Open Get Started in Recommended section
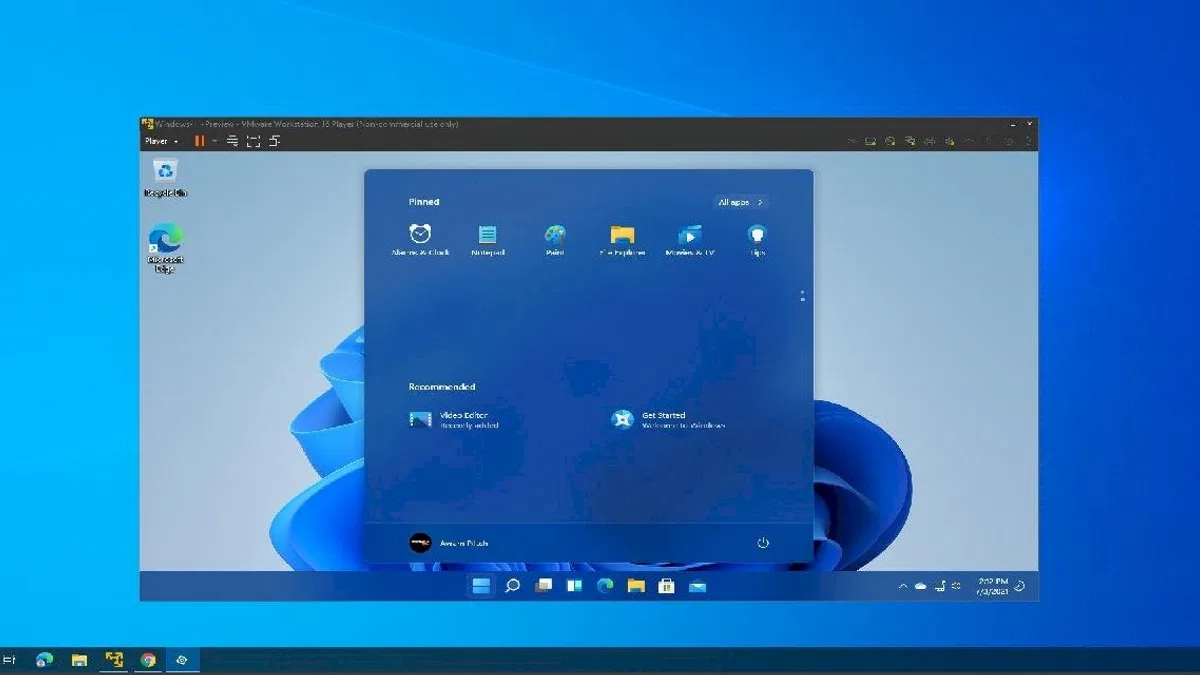The height and width of the screenshot is (675, 1200). [668, 420]
